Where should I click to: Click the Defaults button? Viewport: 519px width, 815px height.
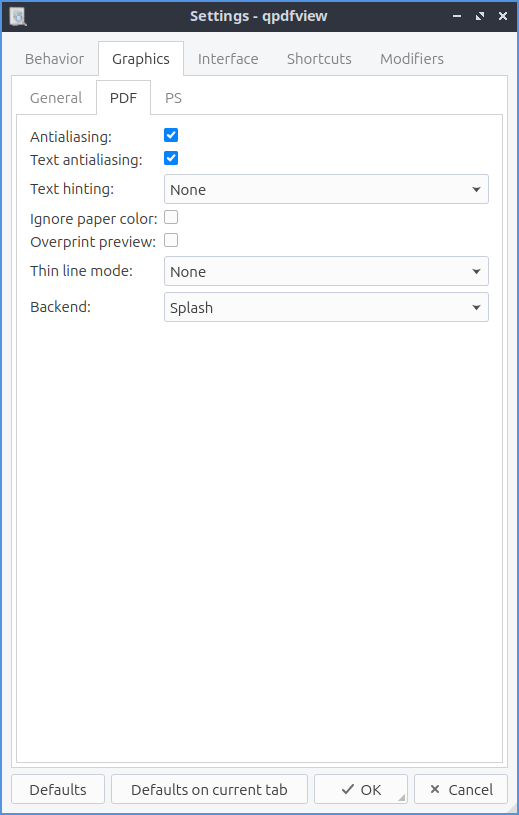point(58,790)
